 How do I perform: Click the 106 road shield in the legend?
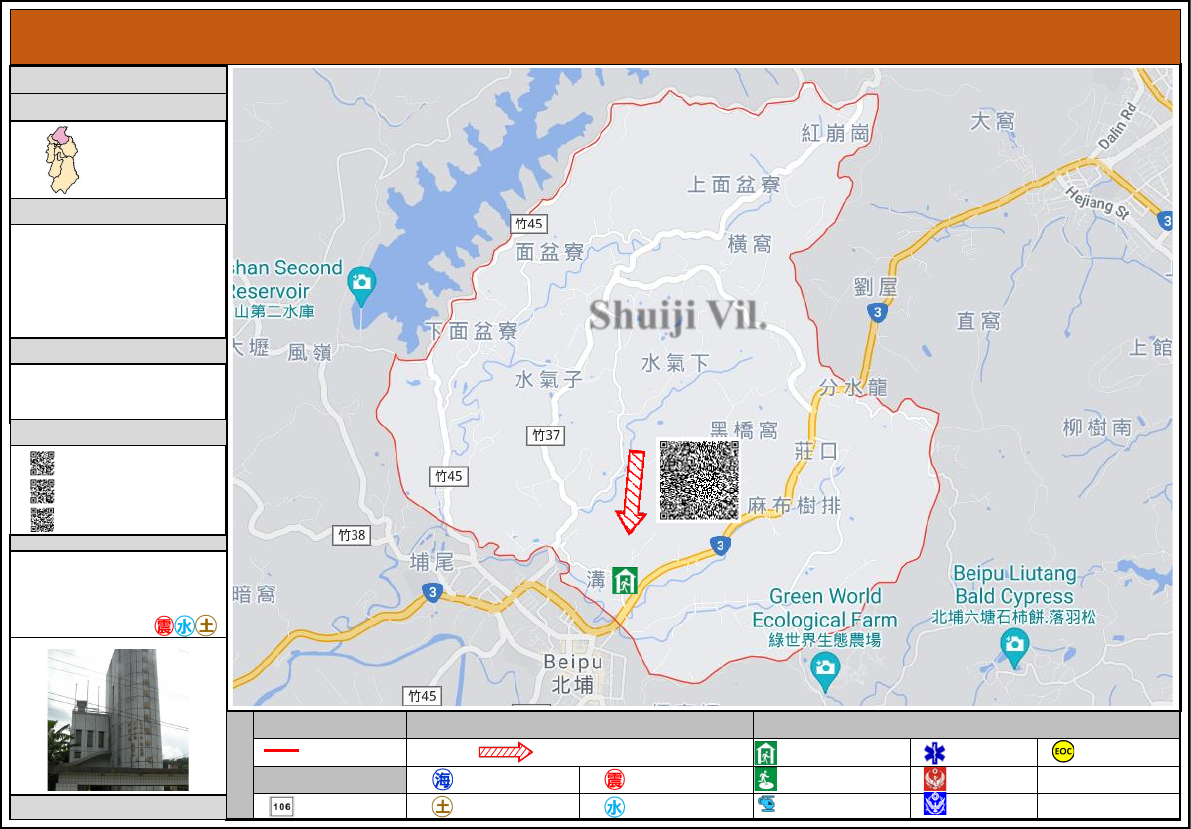coord(281,806)
